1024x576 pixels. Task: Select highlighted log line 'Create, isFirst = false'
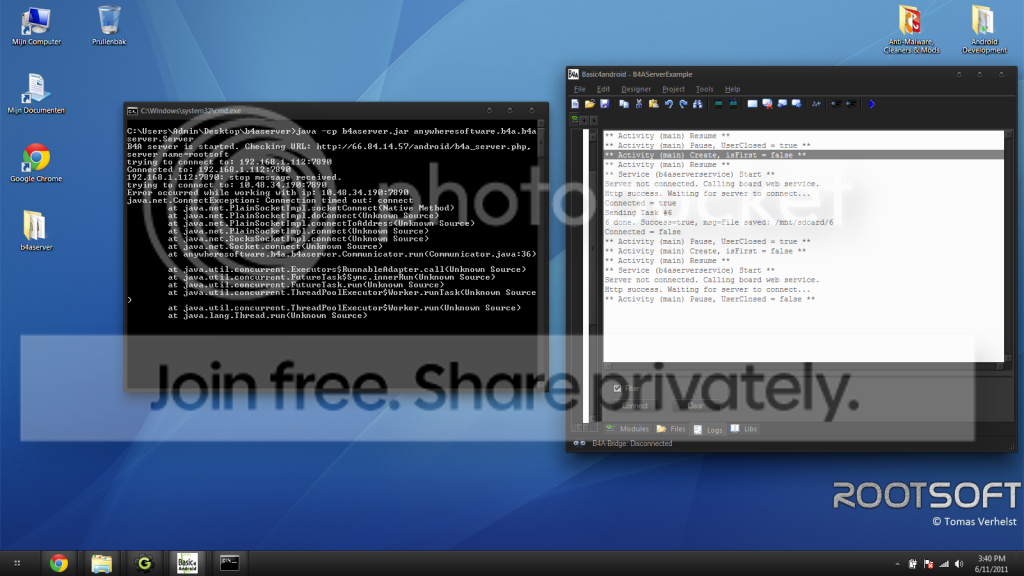pos(803,155)
